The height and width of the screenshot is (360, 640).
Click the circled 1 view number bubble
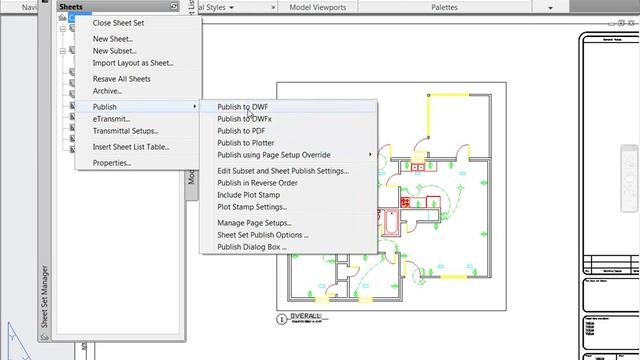(x=282, y=319)
